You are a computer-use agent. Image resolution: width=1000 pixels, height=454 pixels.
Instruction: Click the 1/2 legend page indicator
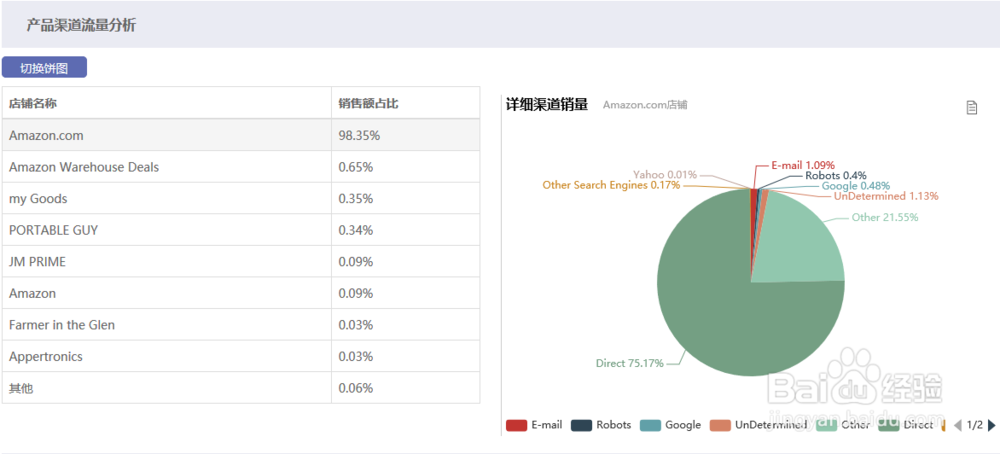pos(974,425)
